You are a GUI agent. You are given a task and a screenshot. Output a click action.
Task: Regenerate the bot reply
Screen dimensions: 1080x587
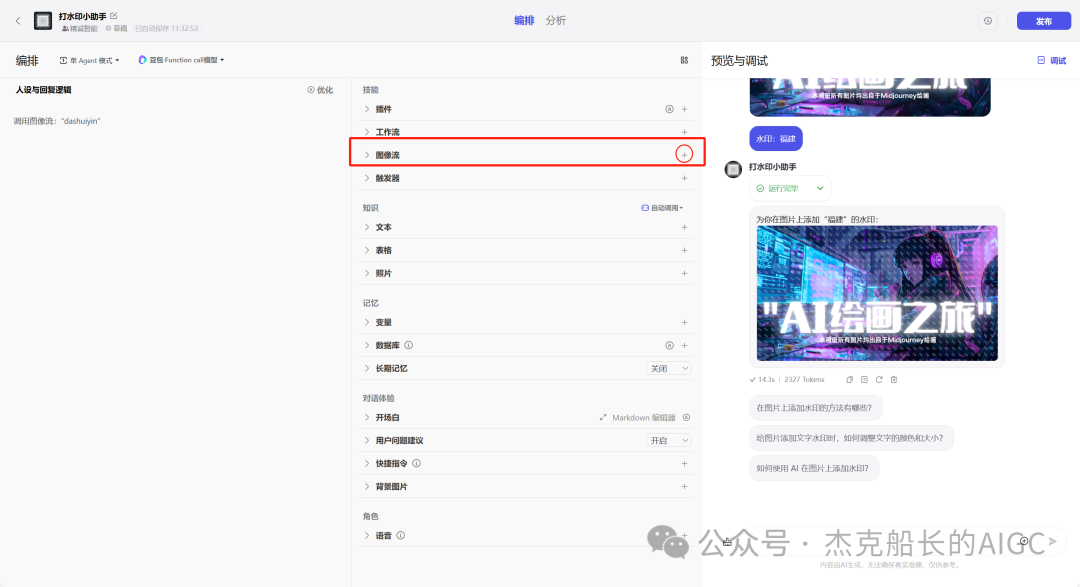point(879,380)
